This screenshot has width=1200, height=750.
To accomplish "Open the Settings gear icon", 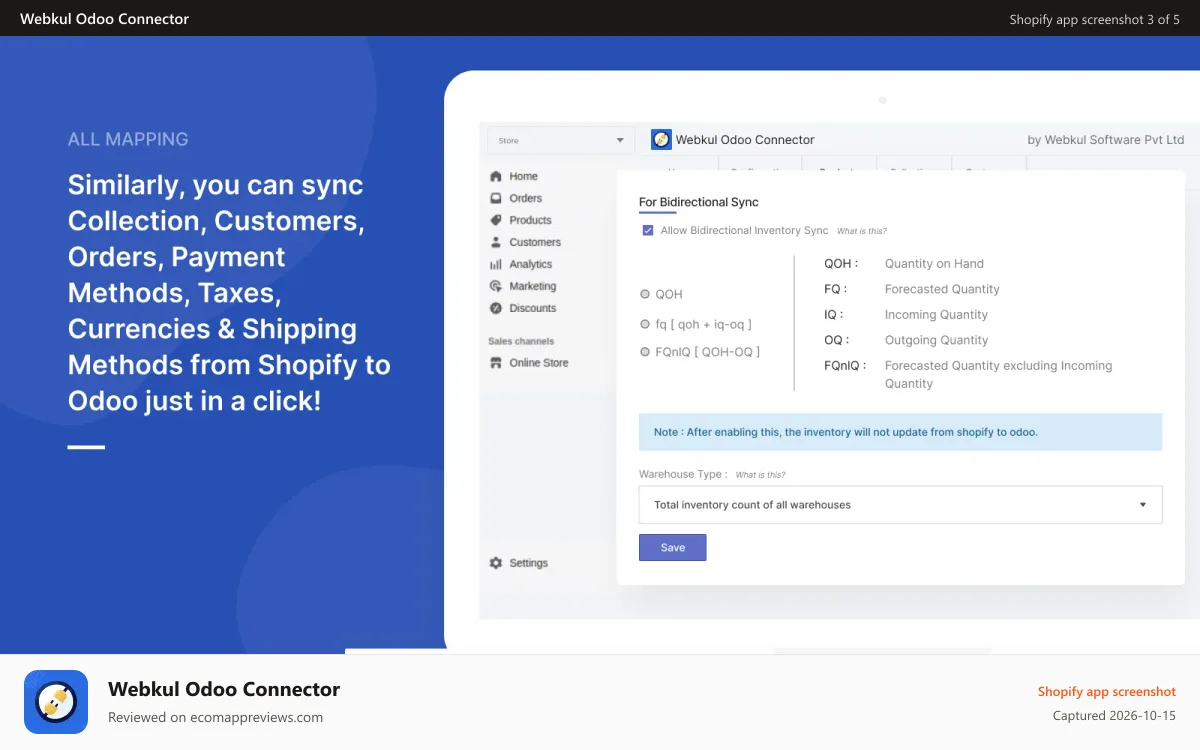I will [x=495, y=563].
